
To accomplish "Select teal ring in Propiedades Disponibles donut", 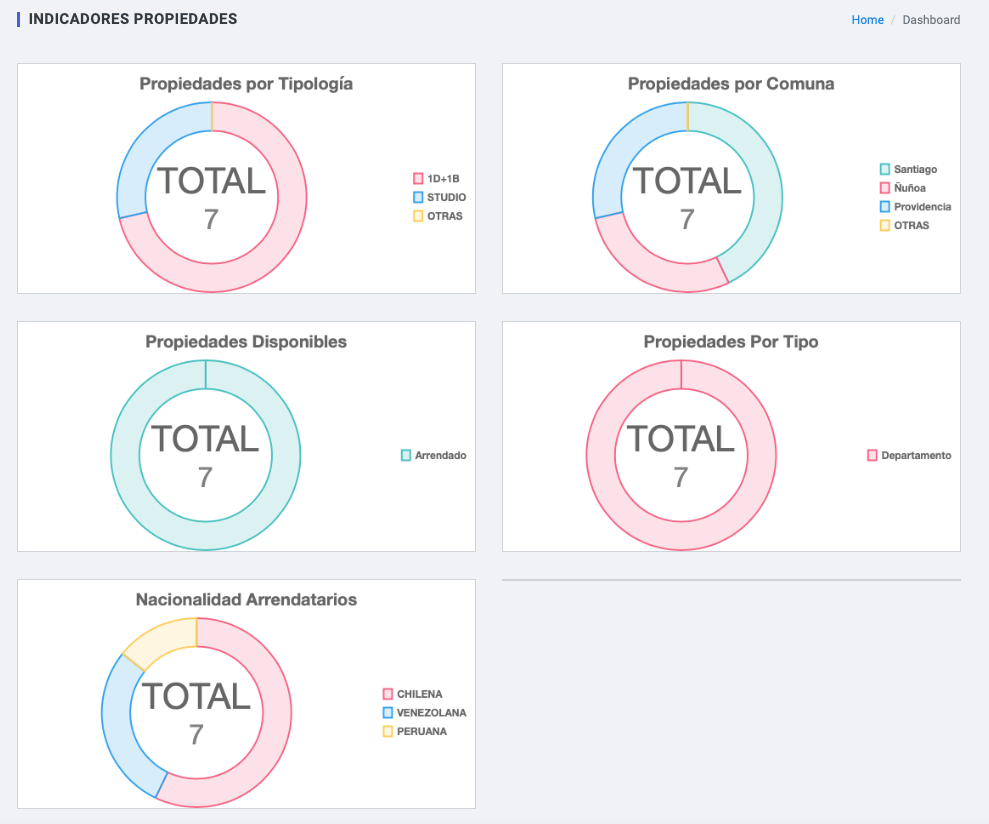I will click(x=206, y=535).
